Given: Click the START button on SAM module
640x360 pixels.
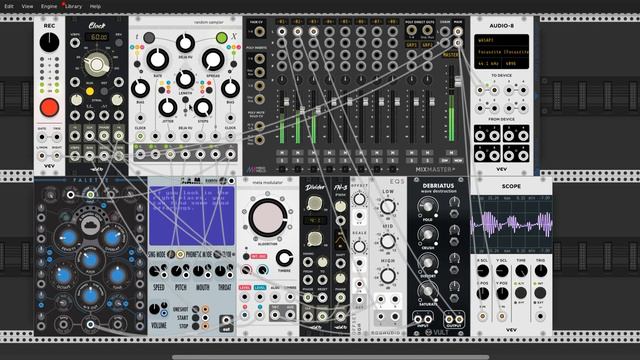Looking at the screenshot, I should [196, 318].
